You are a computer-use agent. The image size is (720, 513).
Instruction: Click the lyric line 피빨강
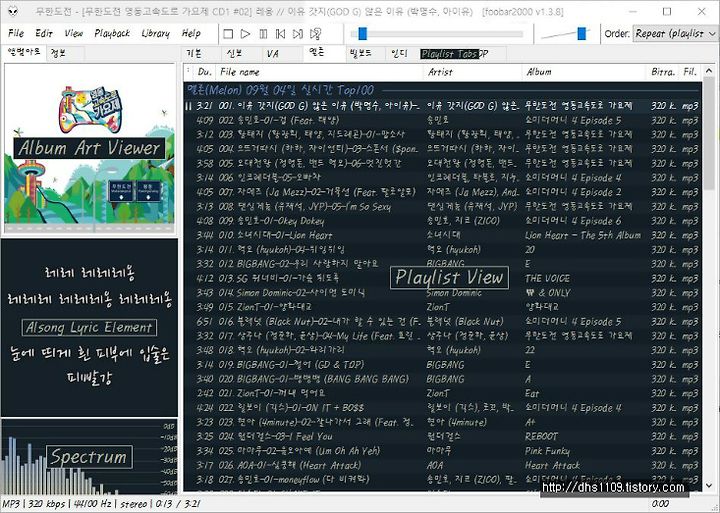click(89, 378)
